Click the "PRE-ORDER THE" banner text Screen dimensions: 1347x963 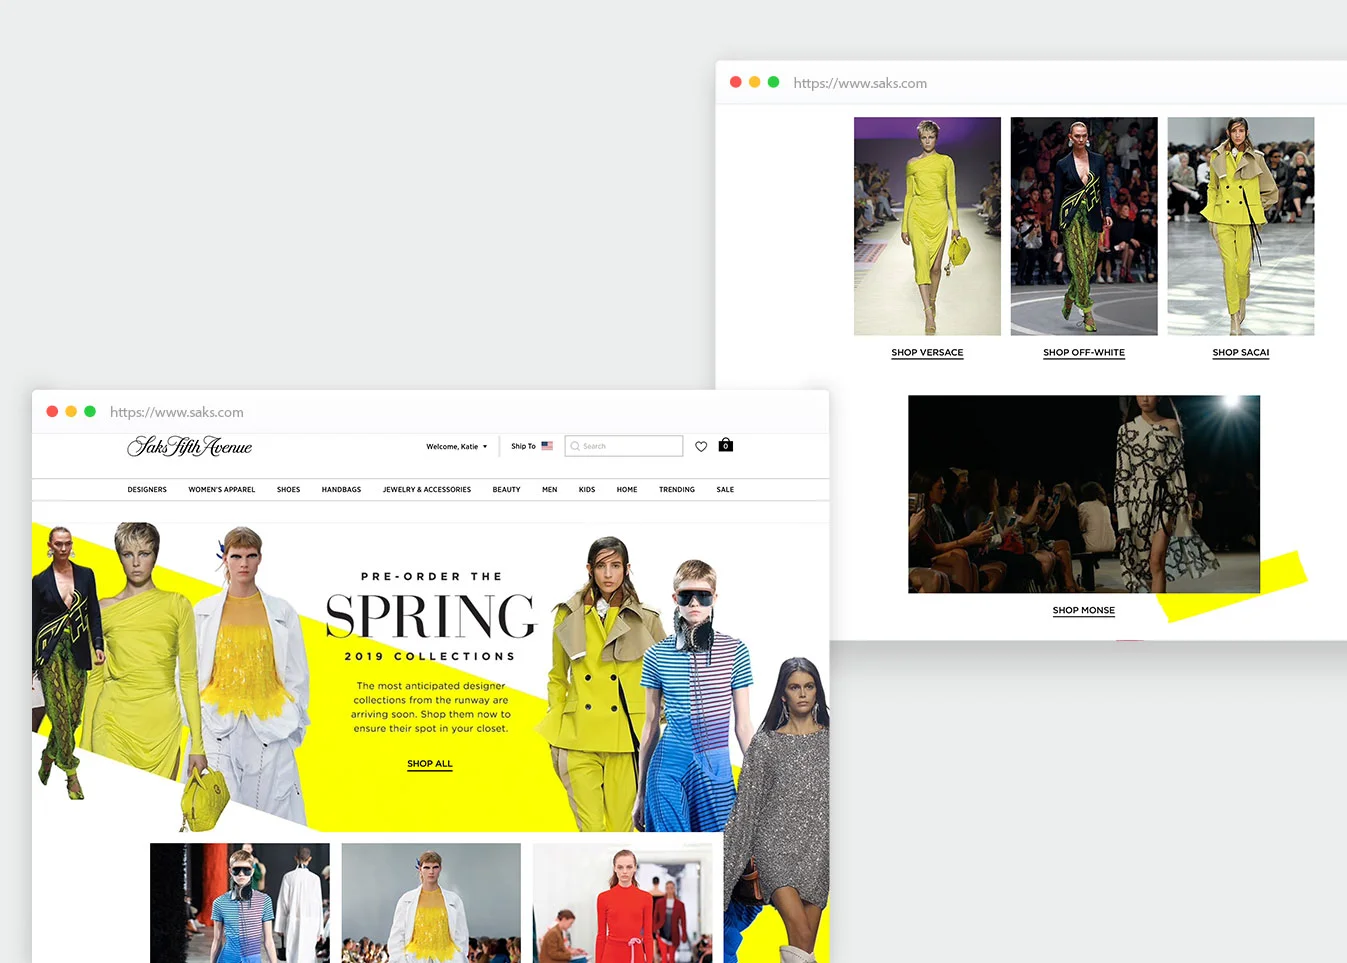coord(431,577)
